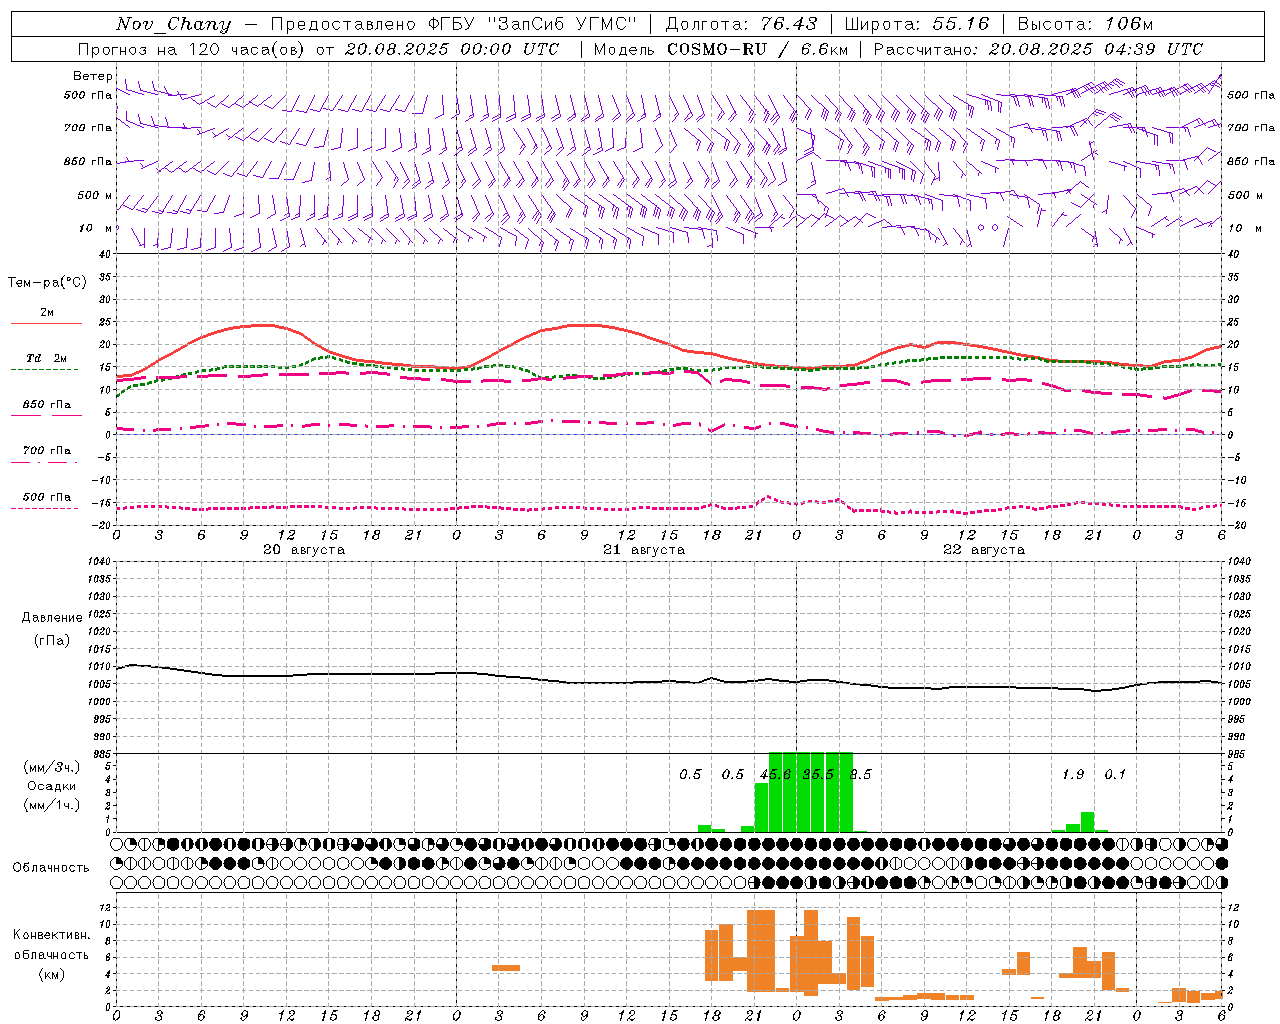This screenshot has width=1280, height=1024.
Task: Click the 'Осадки' precipitation label
Action: pos(51,786)
